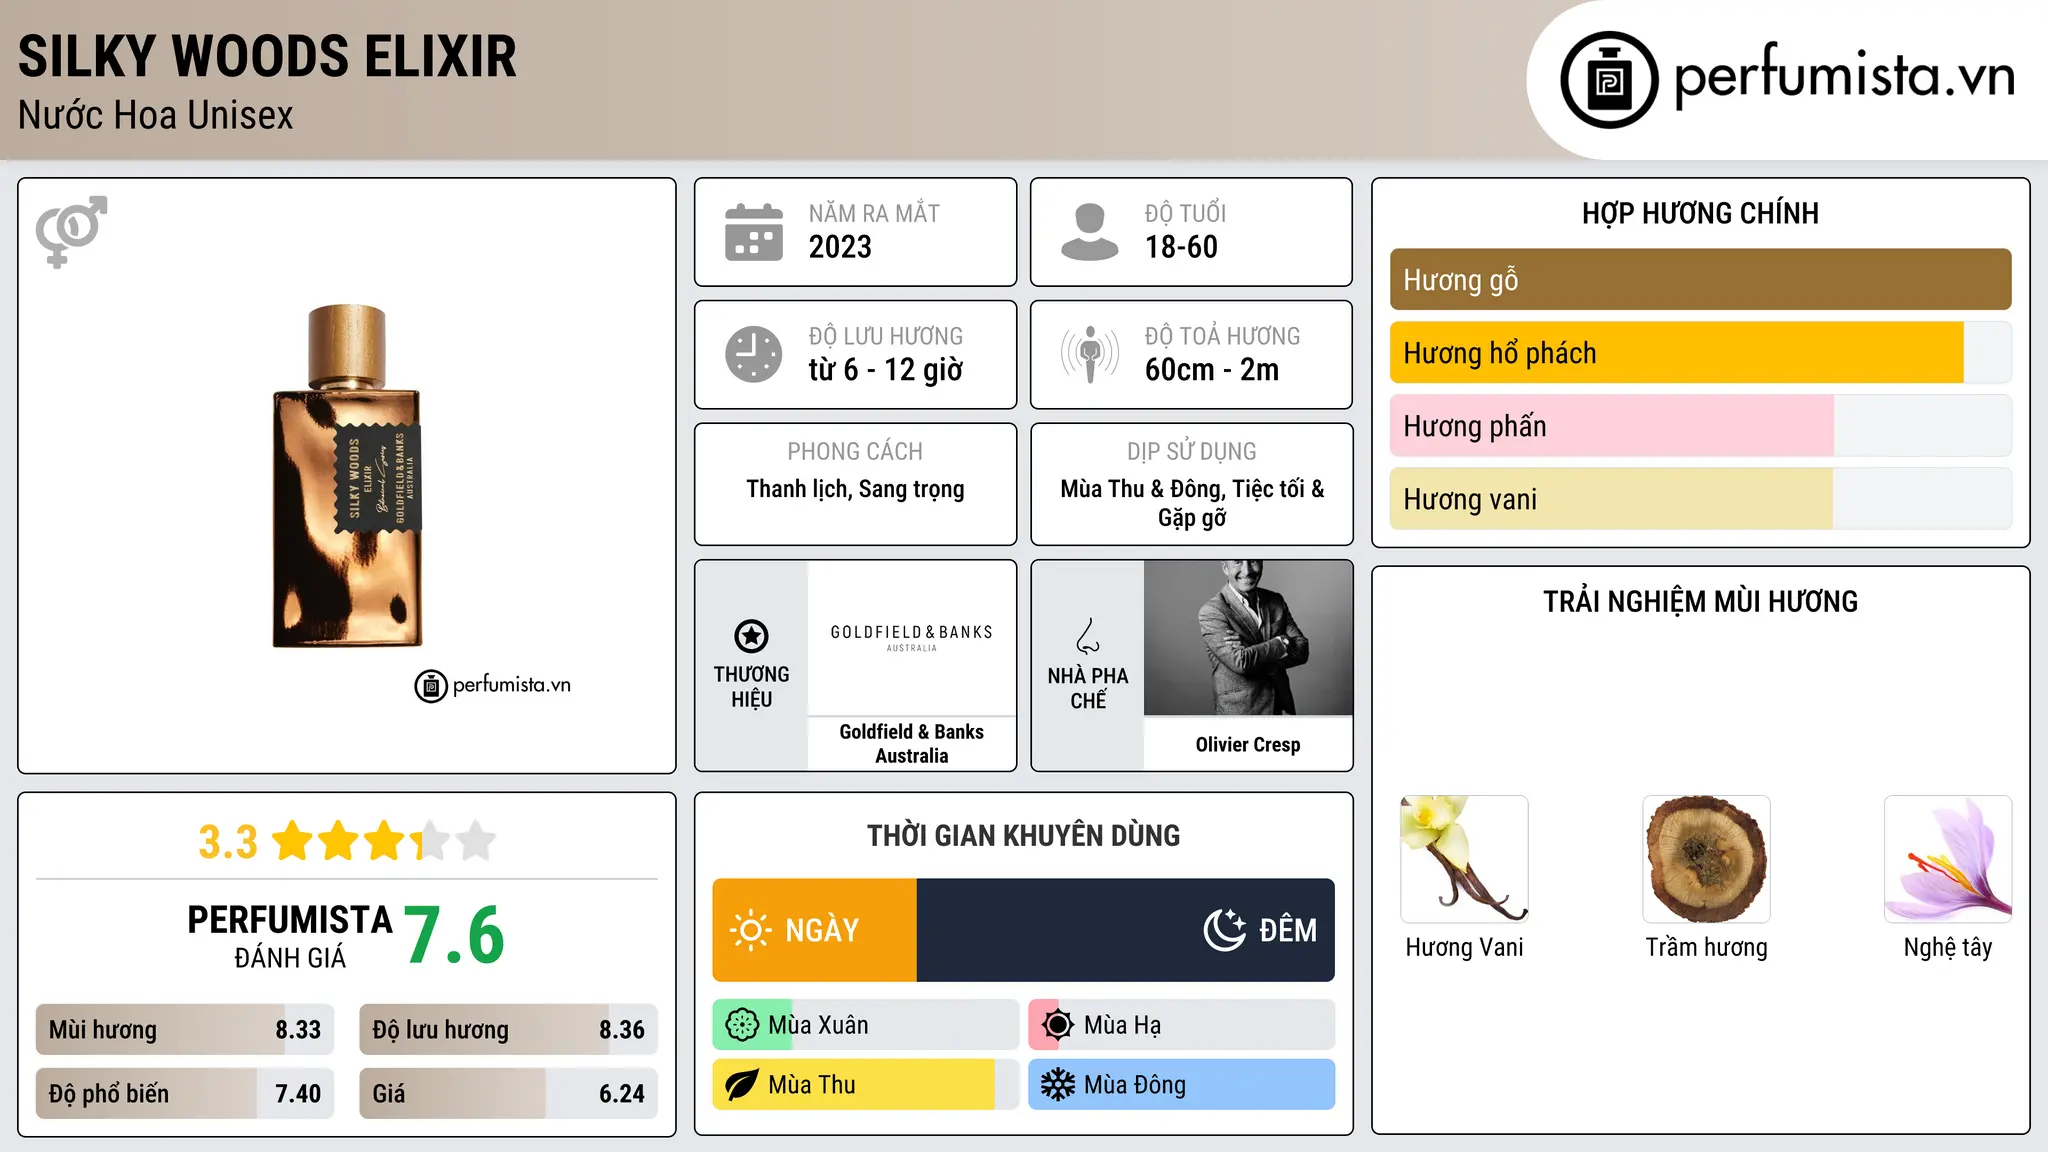Click the PHONG CÁCH label
The width and height of the screenshot is (2048, 1152).
855,452
